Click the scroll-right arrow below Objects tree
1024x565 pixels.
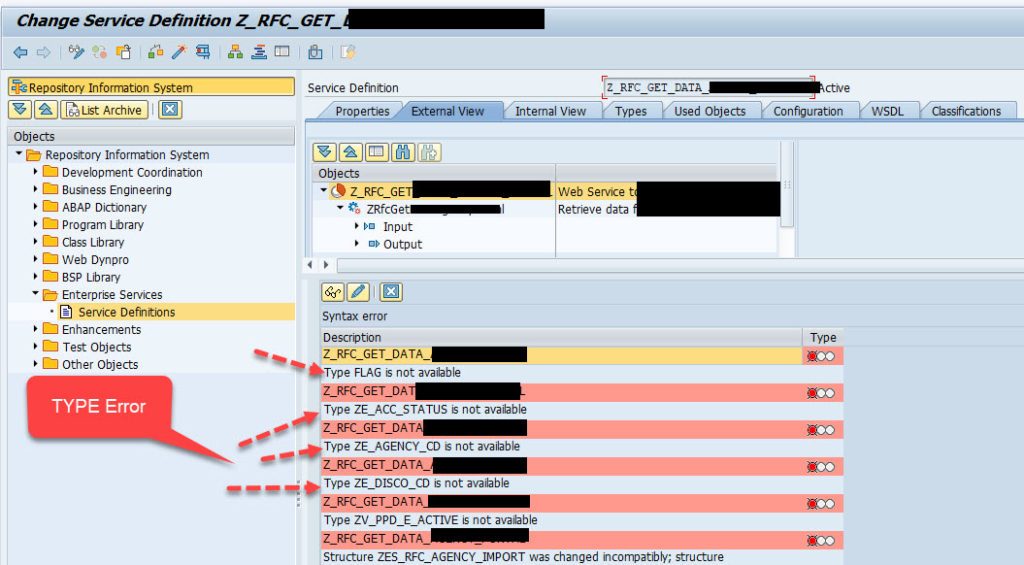pos(326,265)
